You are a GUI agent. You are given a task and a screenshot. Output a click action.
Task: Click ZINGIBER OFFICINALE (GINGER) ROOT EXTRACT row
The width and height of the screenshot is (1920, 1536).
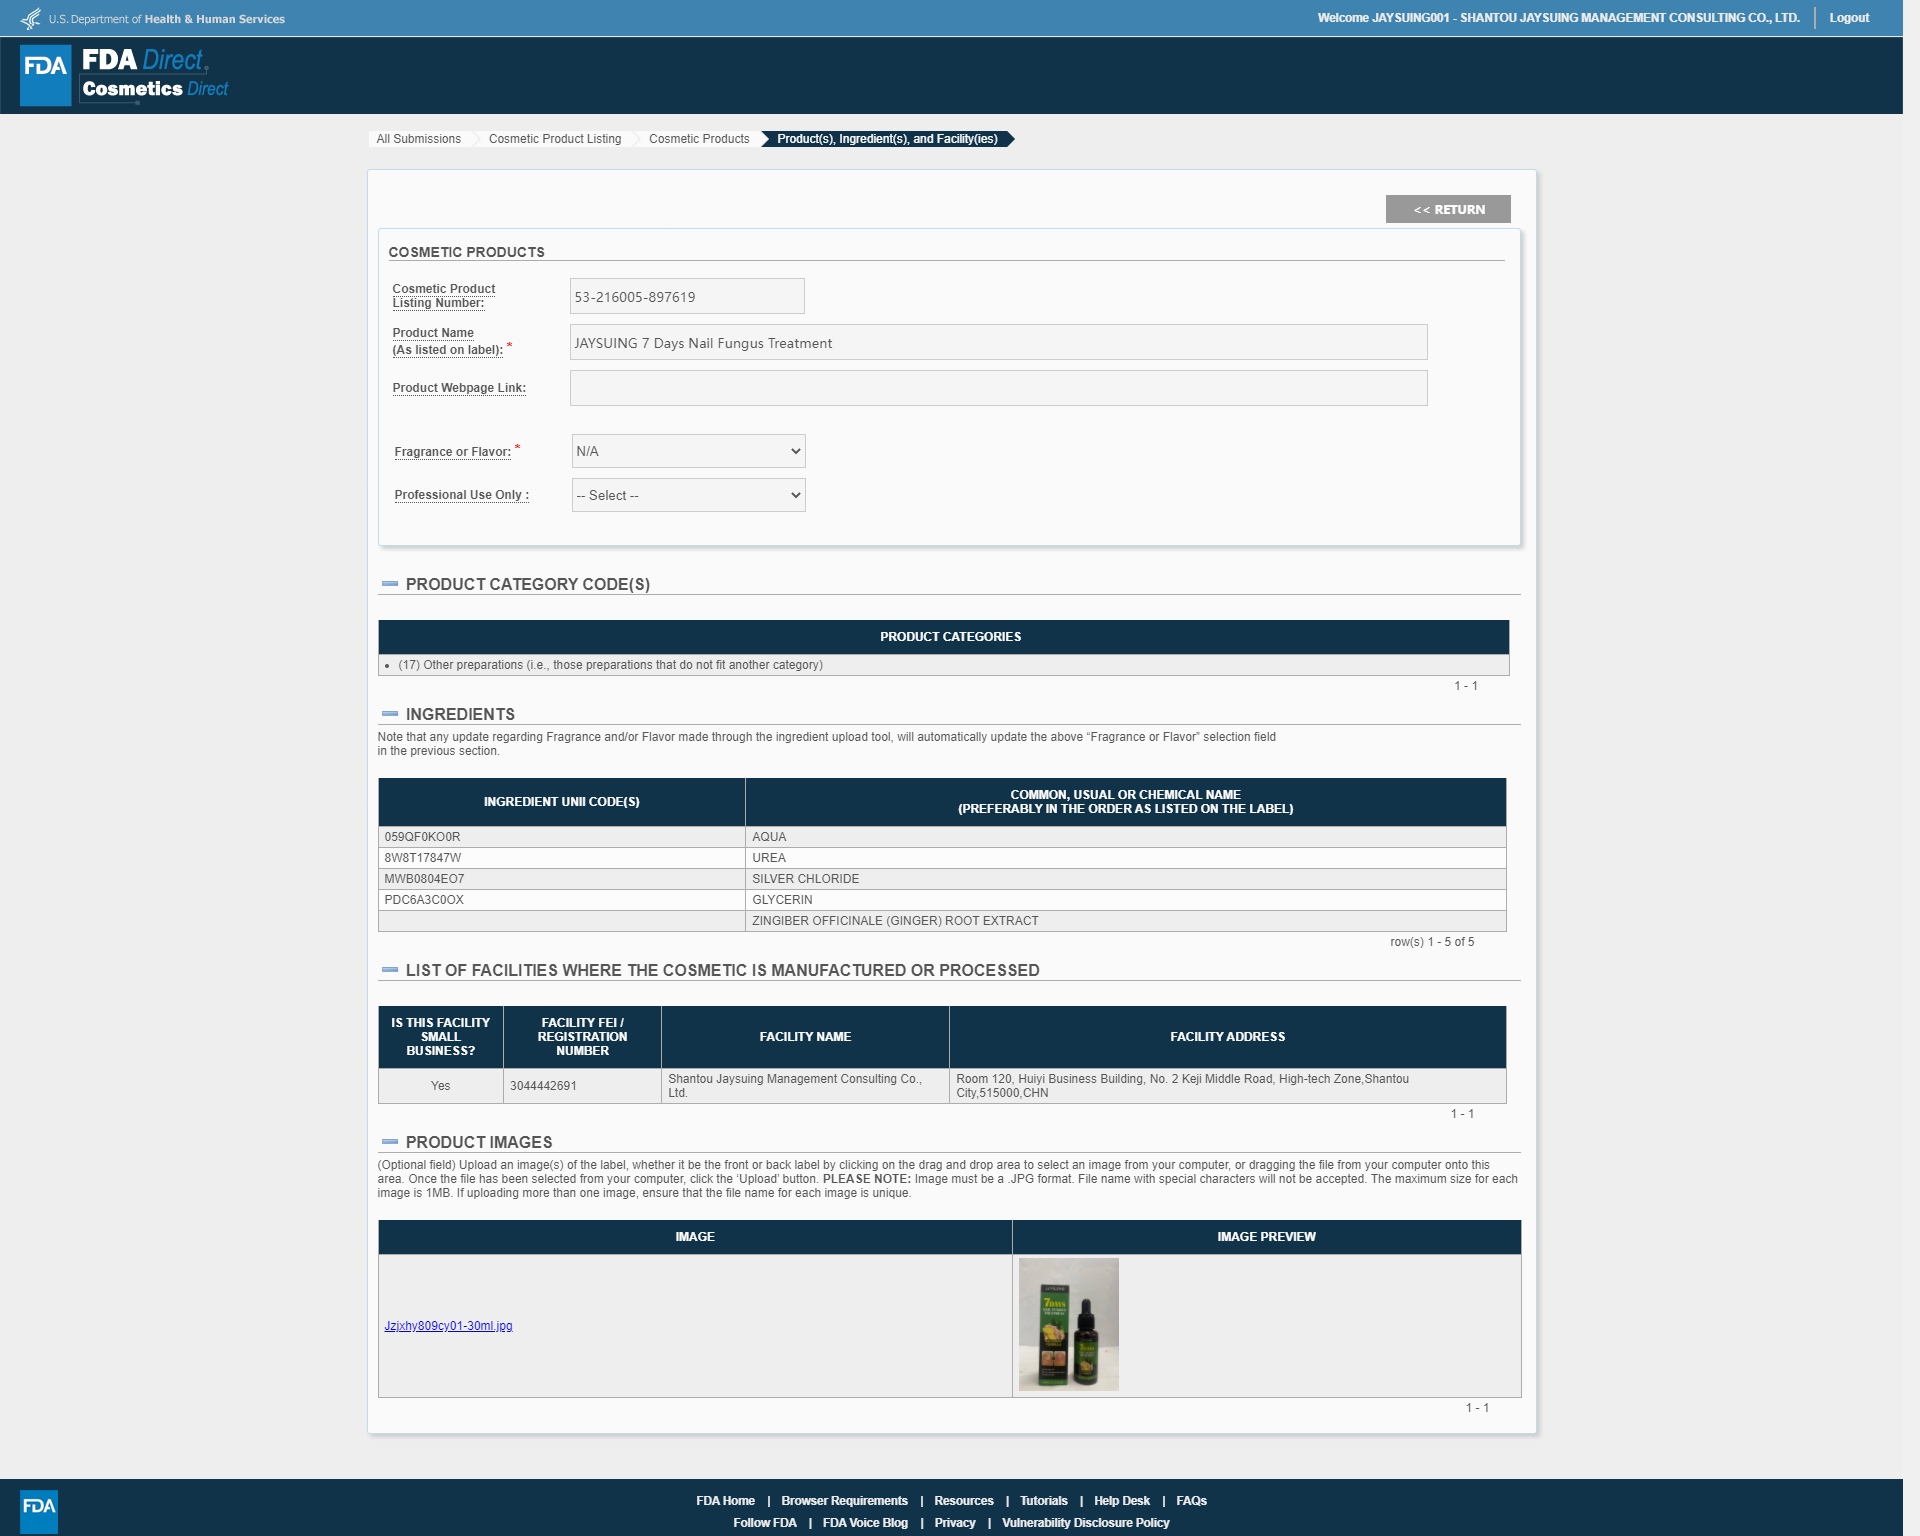(x=942, y=921)
